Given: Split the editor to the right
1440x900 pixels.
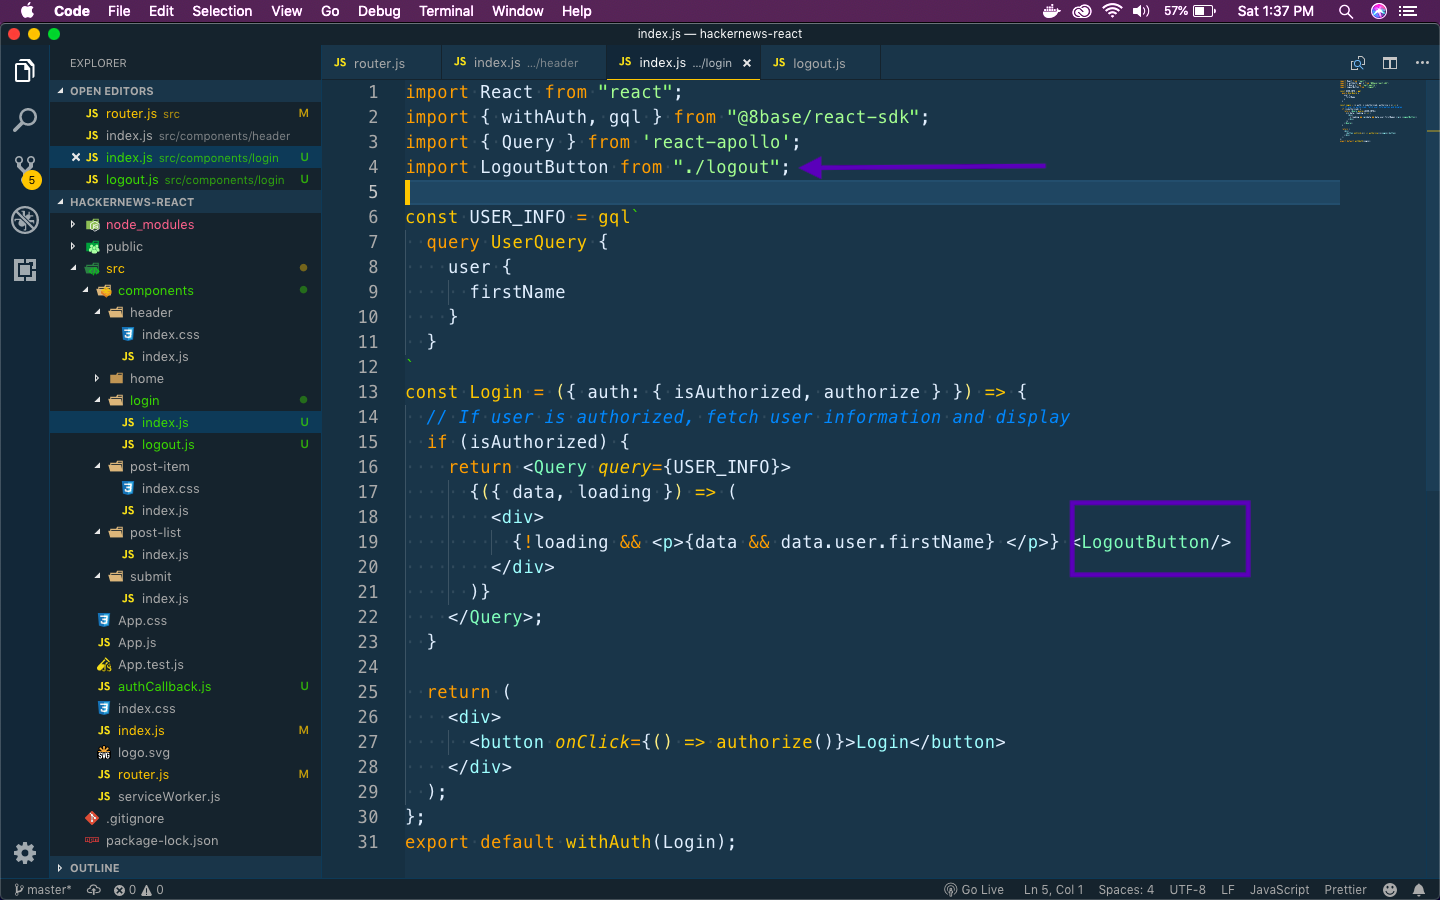Looking at the screenshot, I should click(x=1390, y=63).
